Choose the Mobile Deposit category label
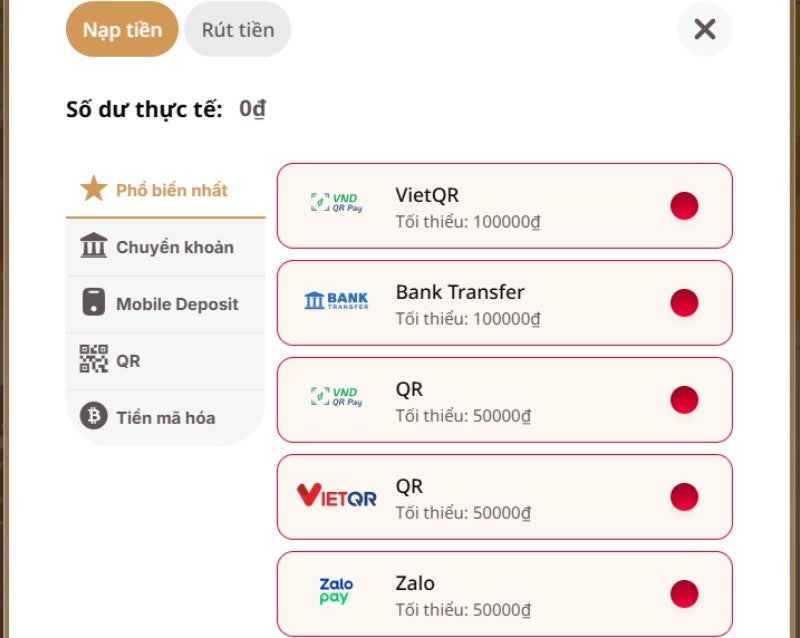This screenshot has height=638, width=800. [177, 304]
